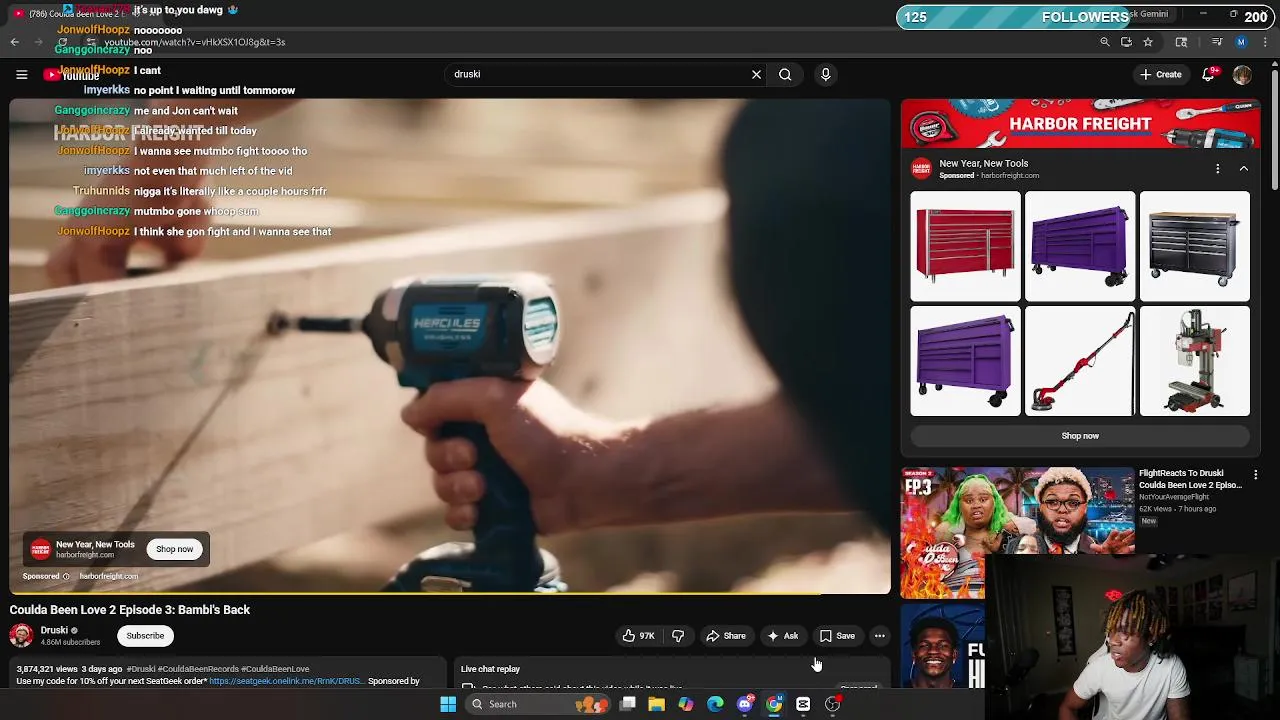Open harborfreight.com link in video ad
The width and height of the screenshot is (1280, 720).
[x=109, y=576]
